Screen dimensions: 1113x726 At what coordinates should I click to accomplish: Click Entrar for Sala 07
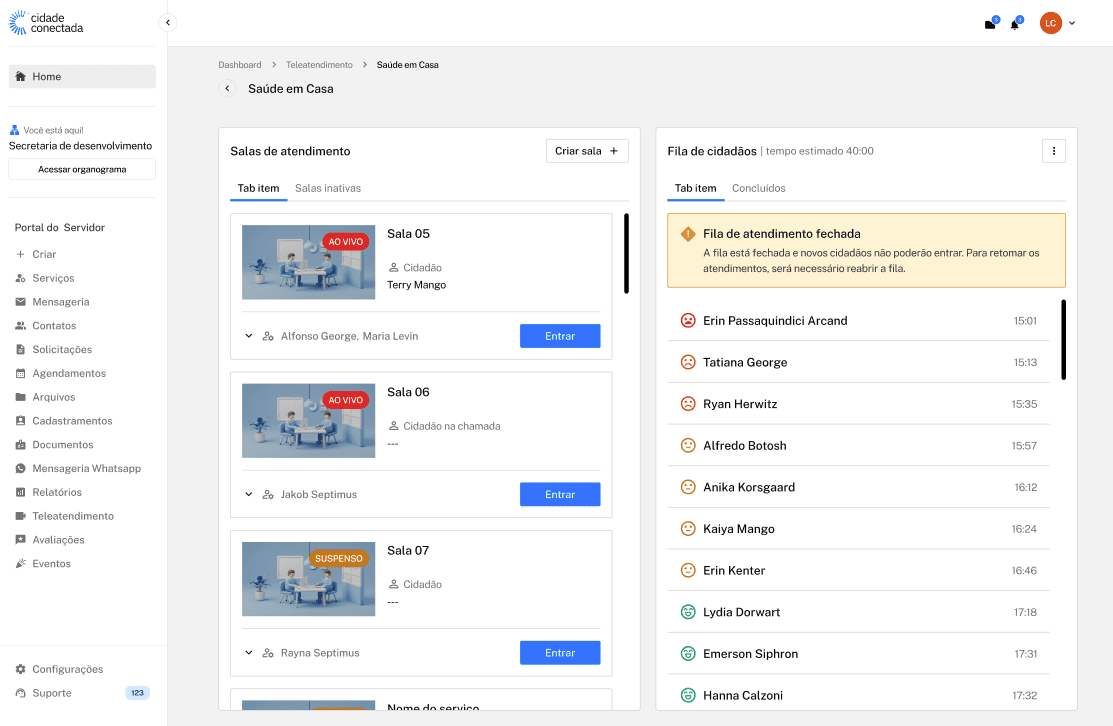point(560,652)
